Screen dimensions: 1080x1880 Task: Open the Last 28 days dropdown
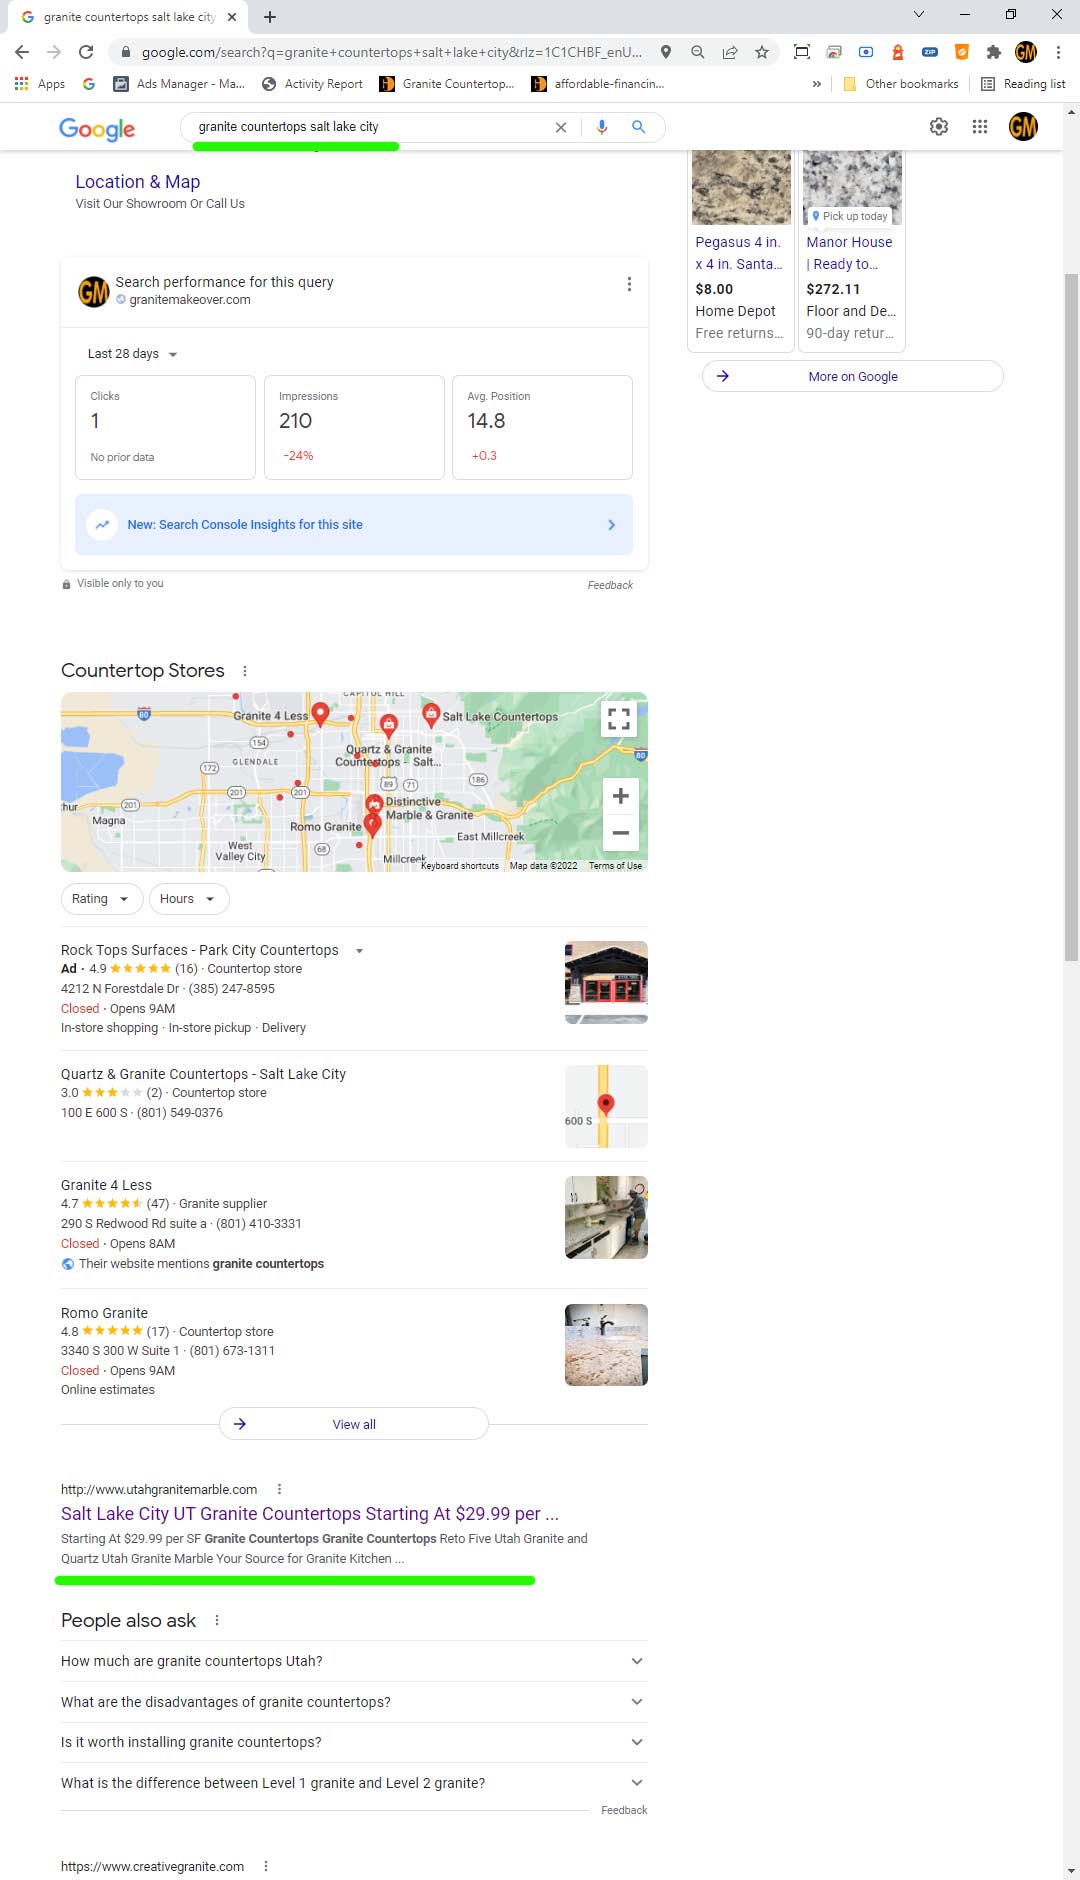[x=133, y=354]
